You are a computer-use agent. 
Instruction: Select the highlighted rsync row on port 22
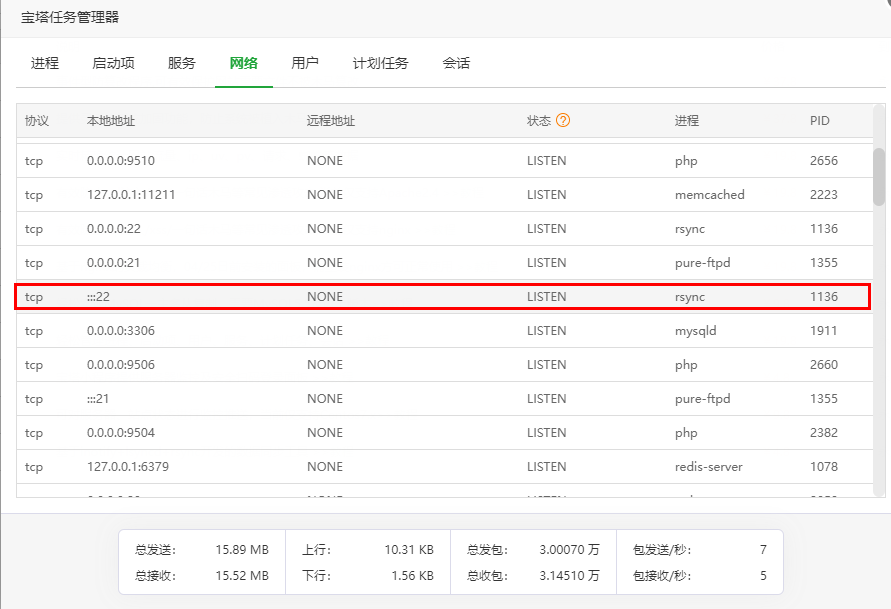[440, 296]
